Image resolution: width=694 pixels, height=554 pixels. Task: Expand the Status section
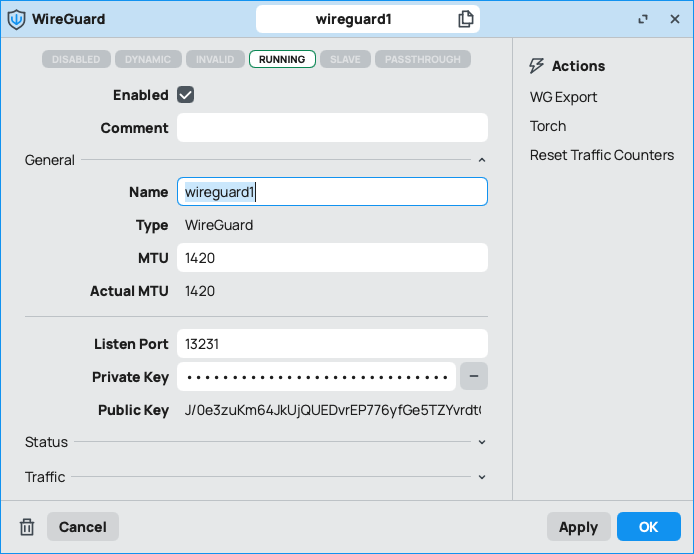[482, 442]
